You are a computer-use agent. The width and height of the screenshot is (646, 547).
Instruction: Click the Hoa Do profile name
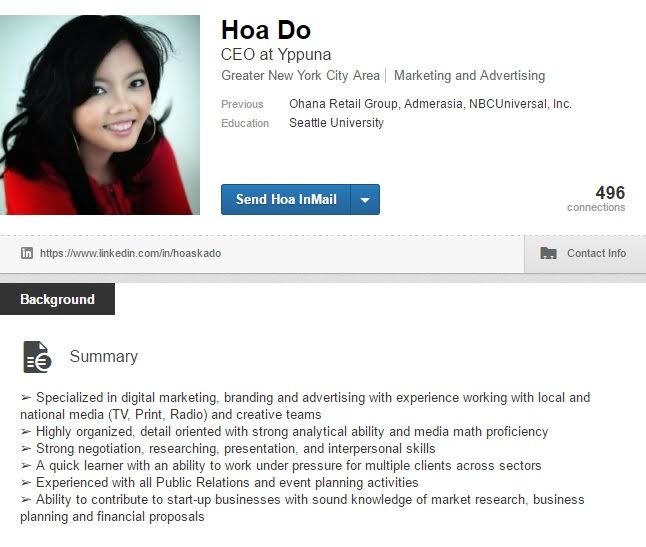click(266, 30)
